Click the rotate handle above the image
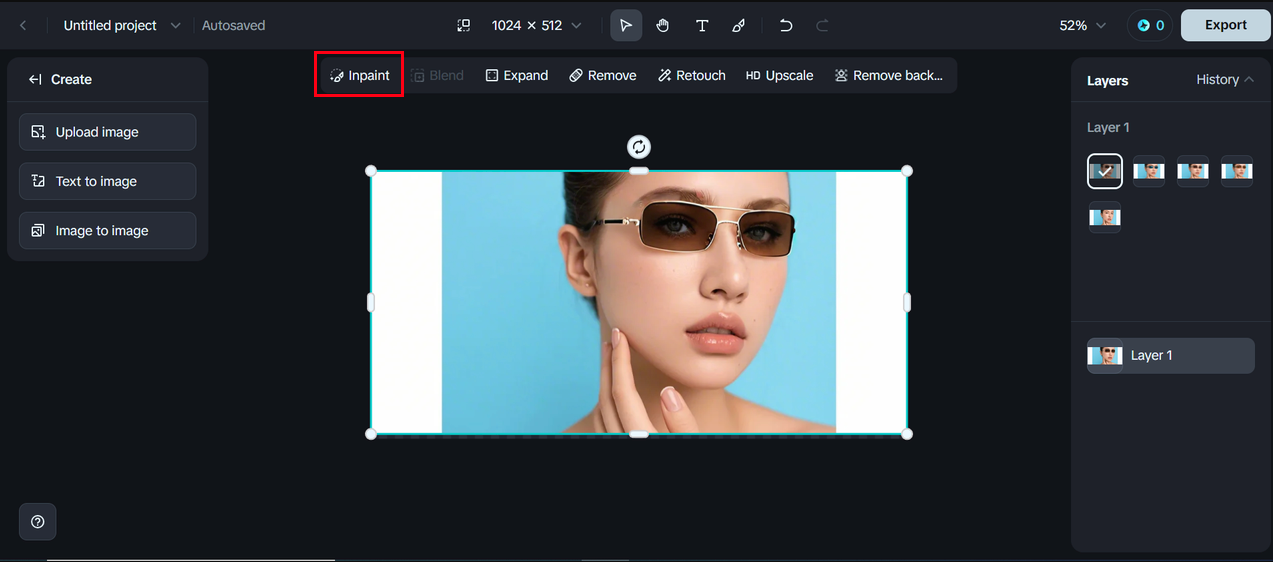 click(639, 147)
